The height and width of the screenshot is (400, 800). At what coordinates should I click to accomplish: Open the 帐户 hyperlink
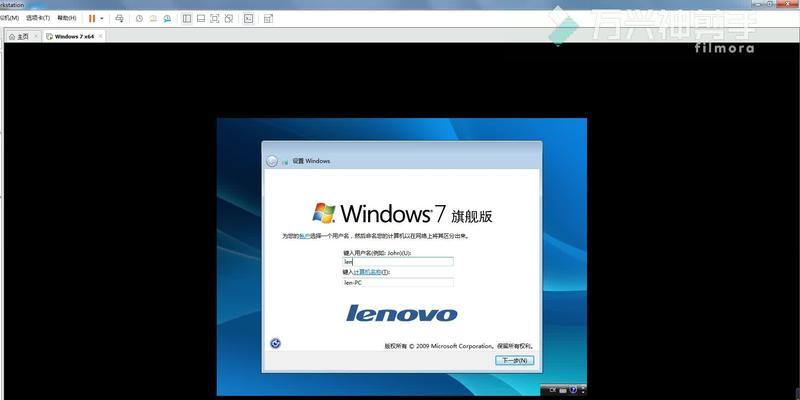point(304,236)
